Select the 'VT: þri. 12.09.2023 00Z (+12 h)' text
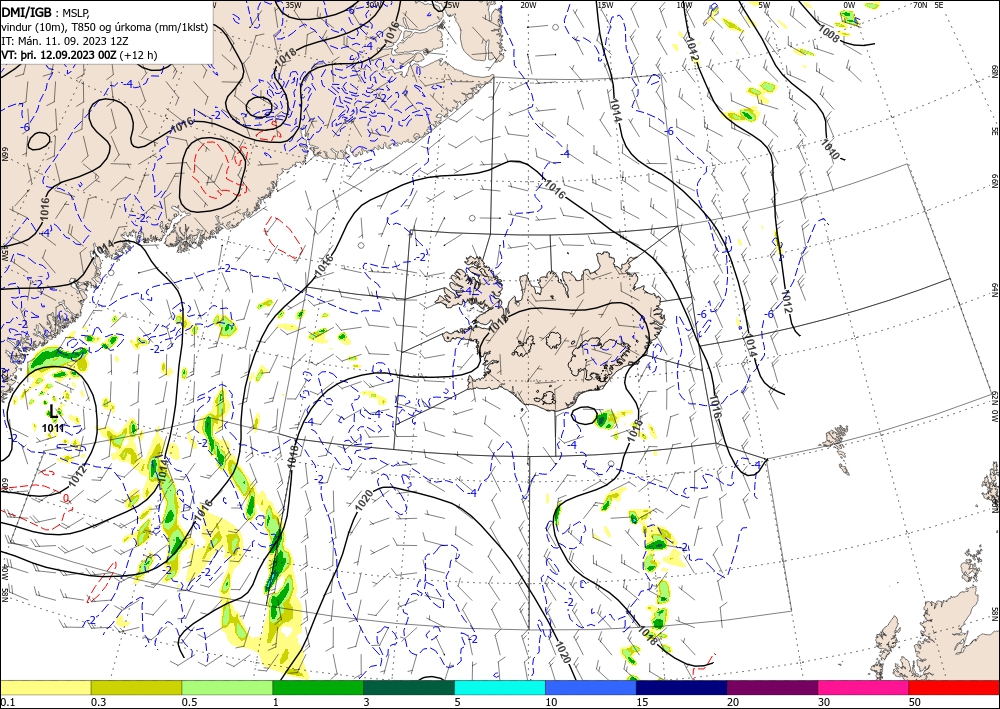Image resolution: width=1000 pixels, height=709 pixels. tap(79, 55)
